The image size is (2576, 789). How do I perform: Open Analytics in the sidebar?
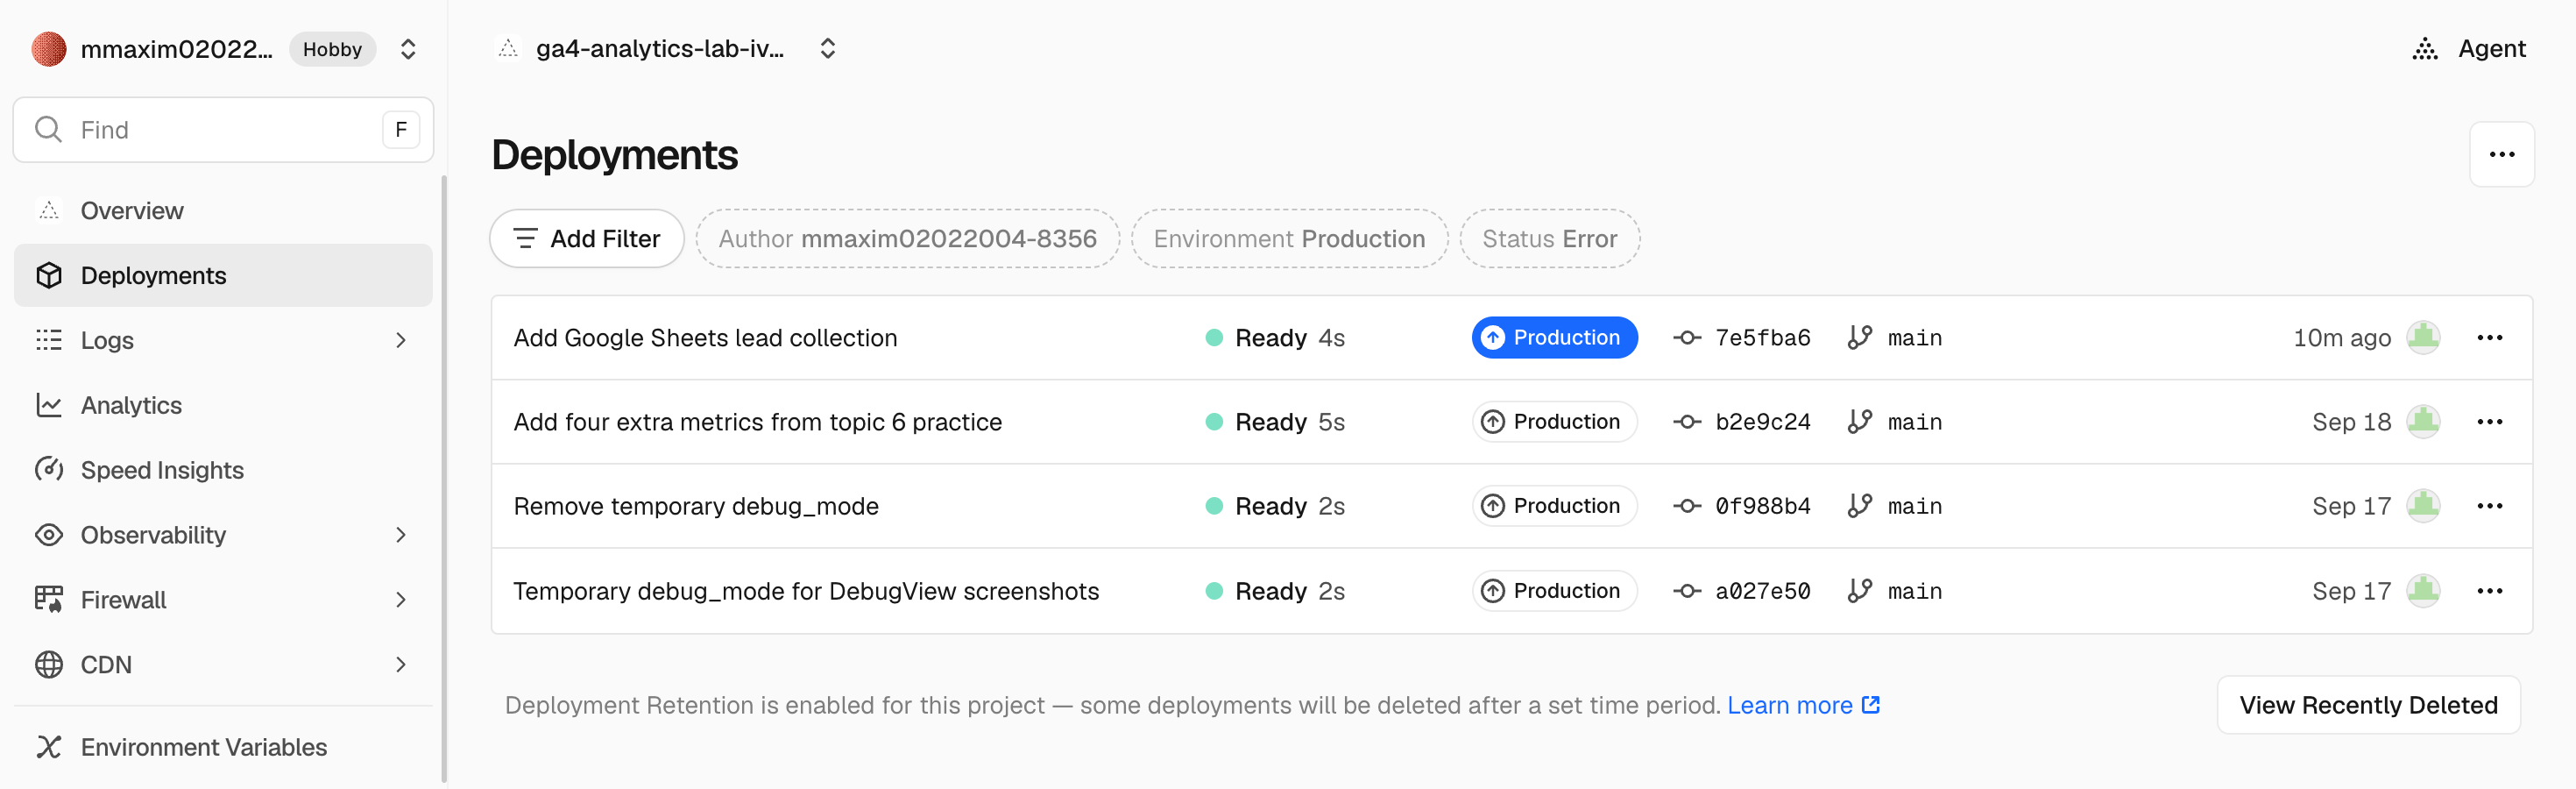tap(223, 405)
